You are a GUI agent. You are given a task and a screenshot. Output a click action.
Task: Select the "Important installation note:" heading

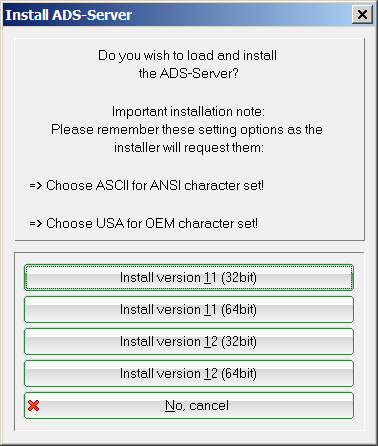click(x=188, y=111)
